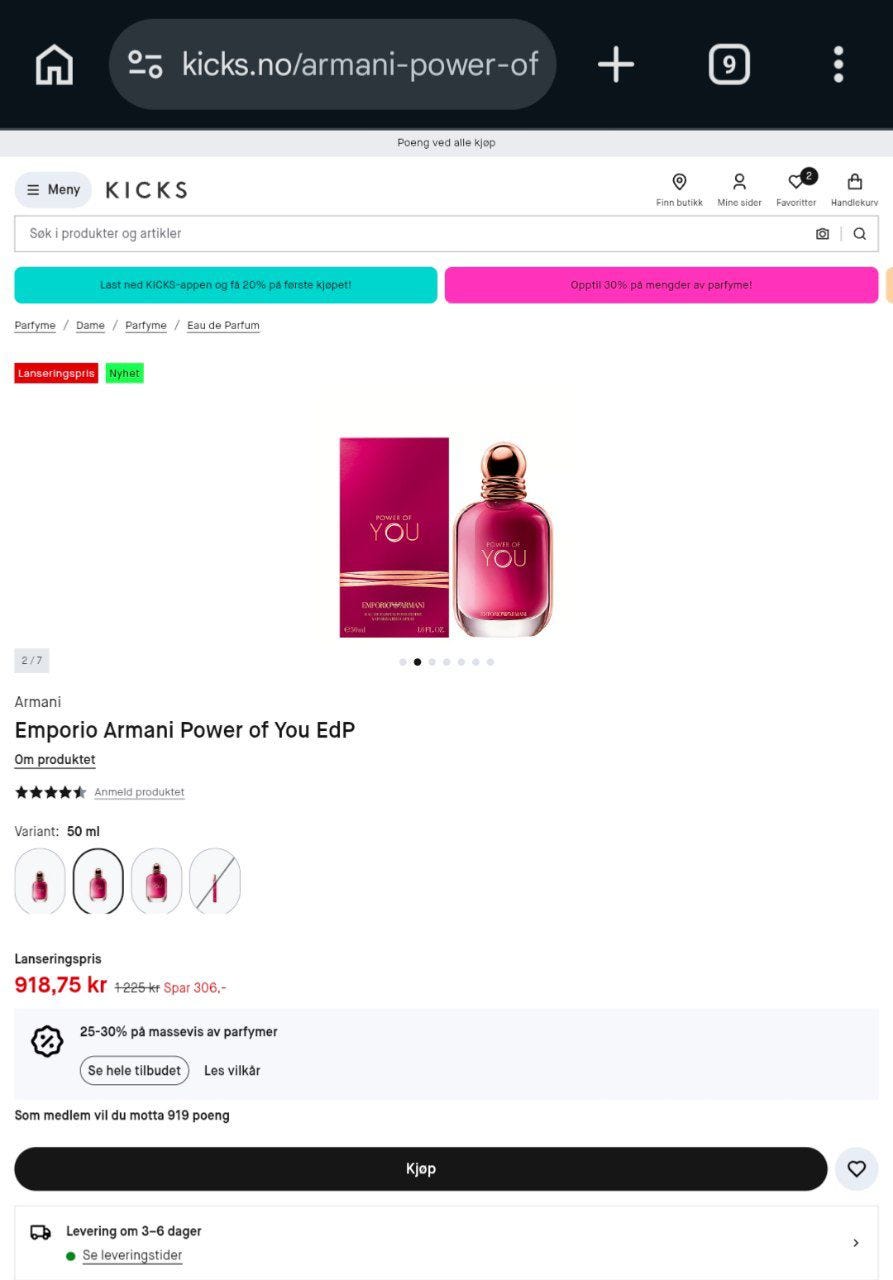The width and height of the screenshot is (893, 1280).
Task: Open Favoritter heart icon in header
Action: tap(797, 189)
